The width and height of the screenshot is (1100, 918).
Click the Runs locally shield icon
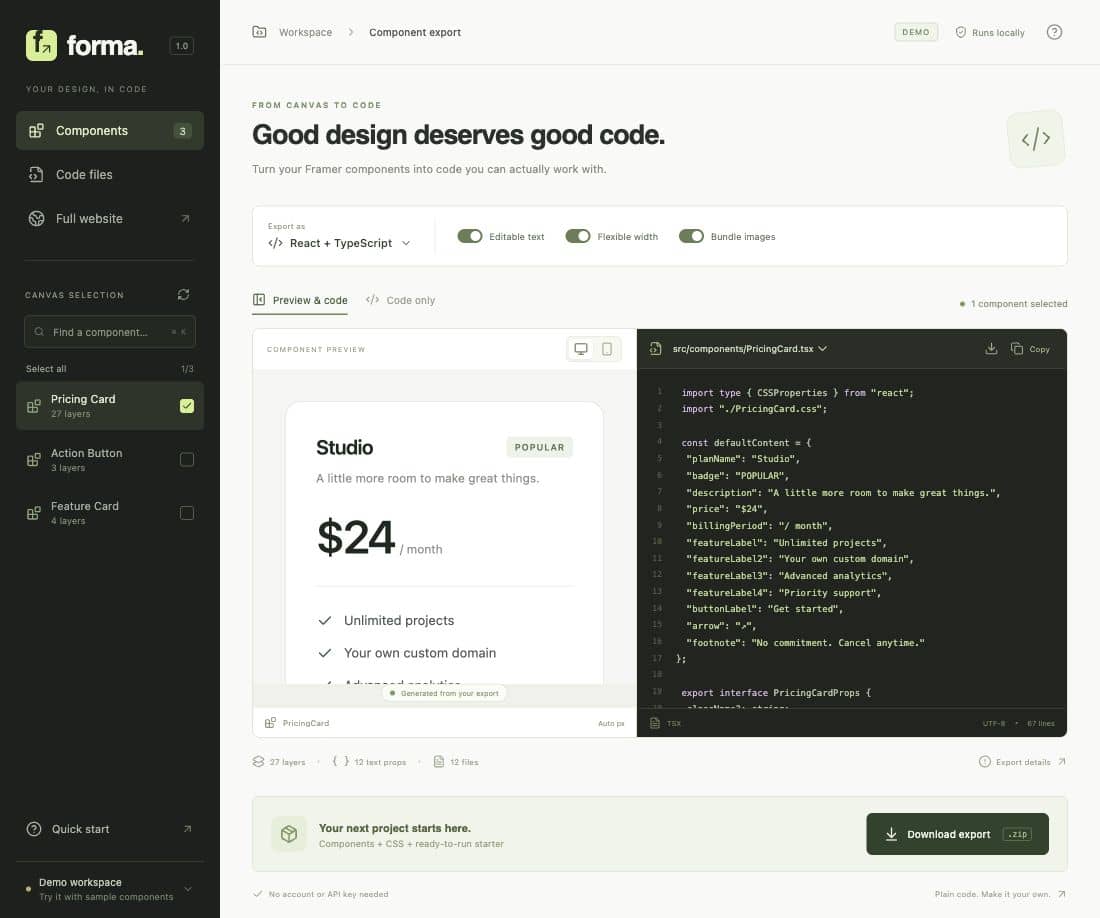pos(961,32)
